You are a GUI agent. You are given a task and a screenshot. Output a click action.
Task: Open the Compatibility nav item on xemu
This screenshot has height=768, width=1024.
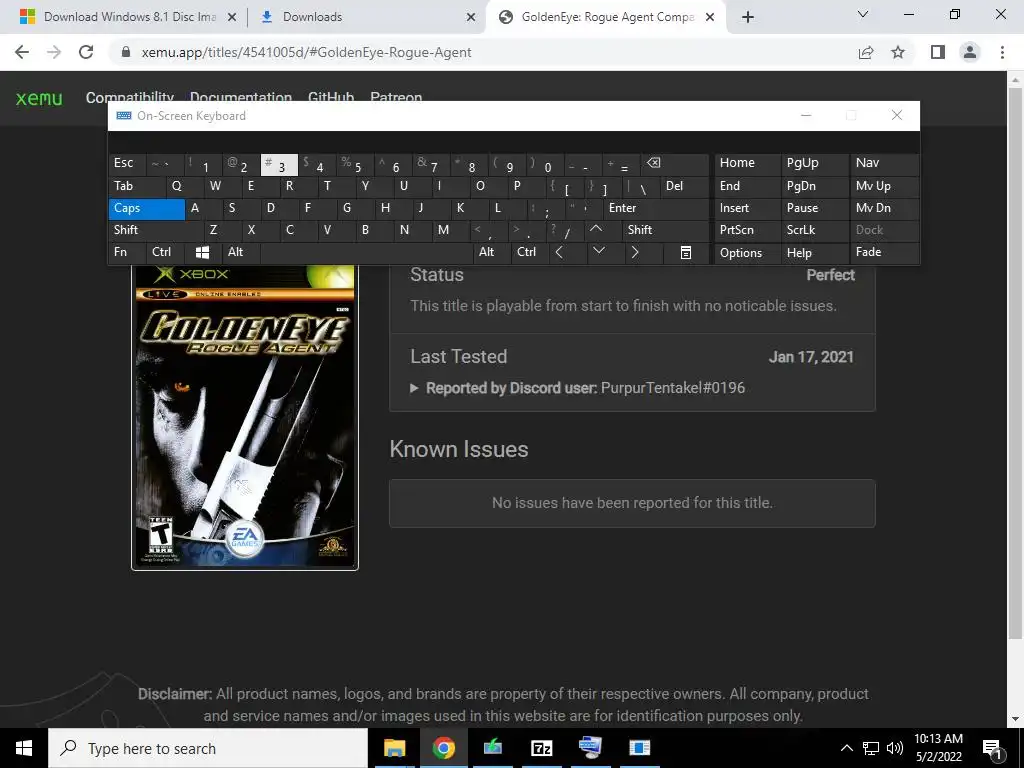130,97
